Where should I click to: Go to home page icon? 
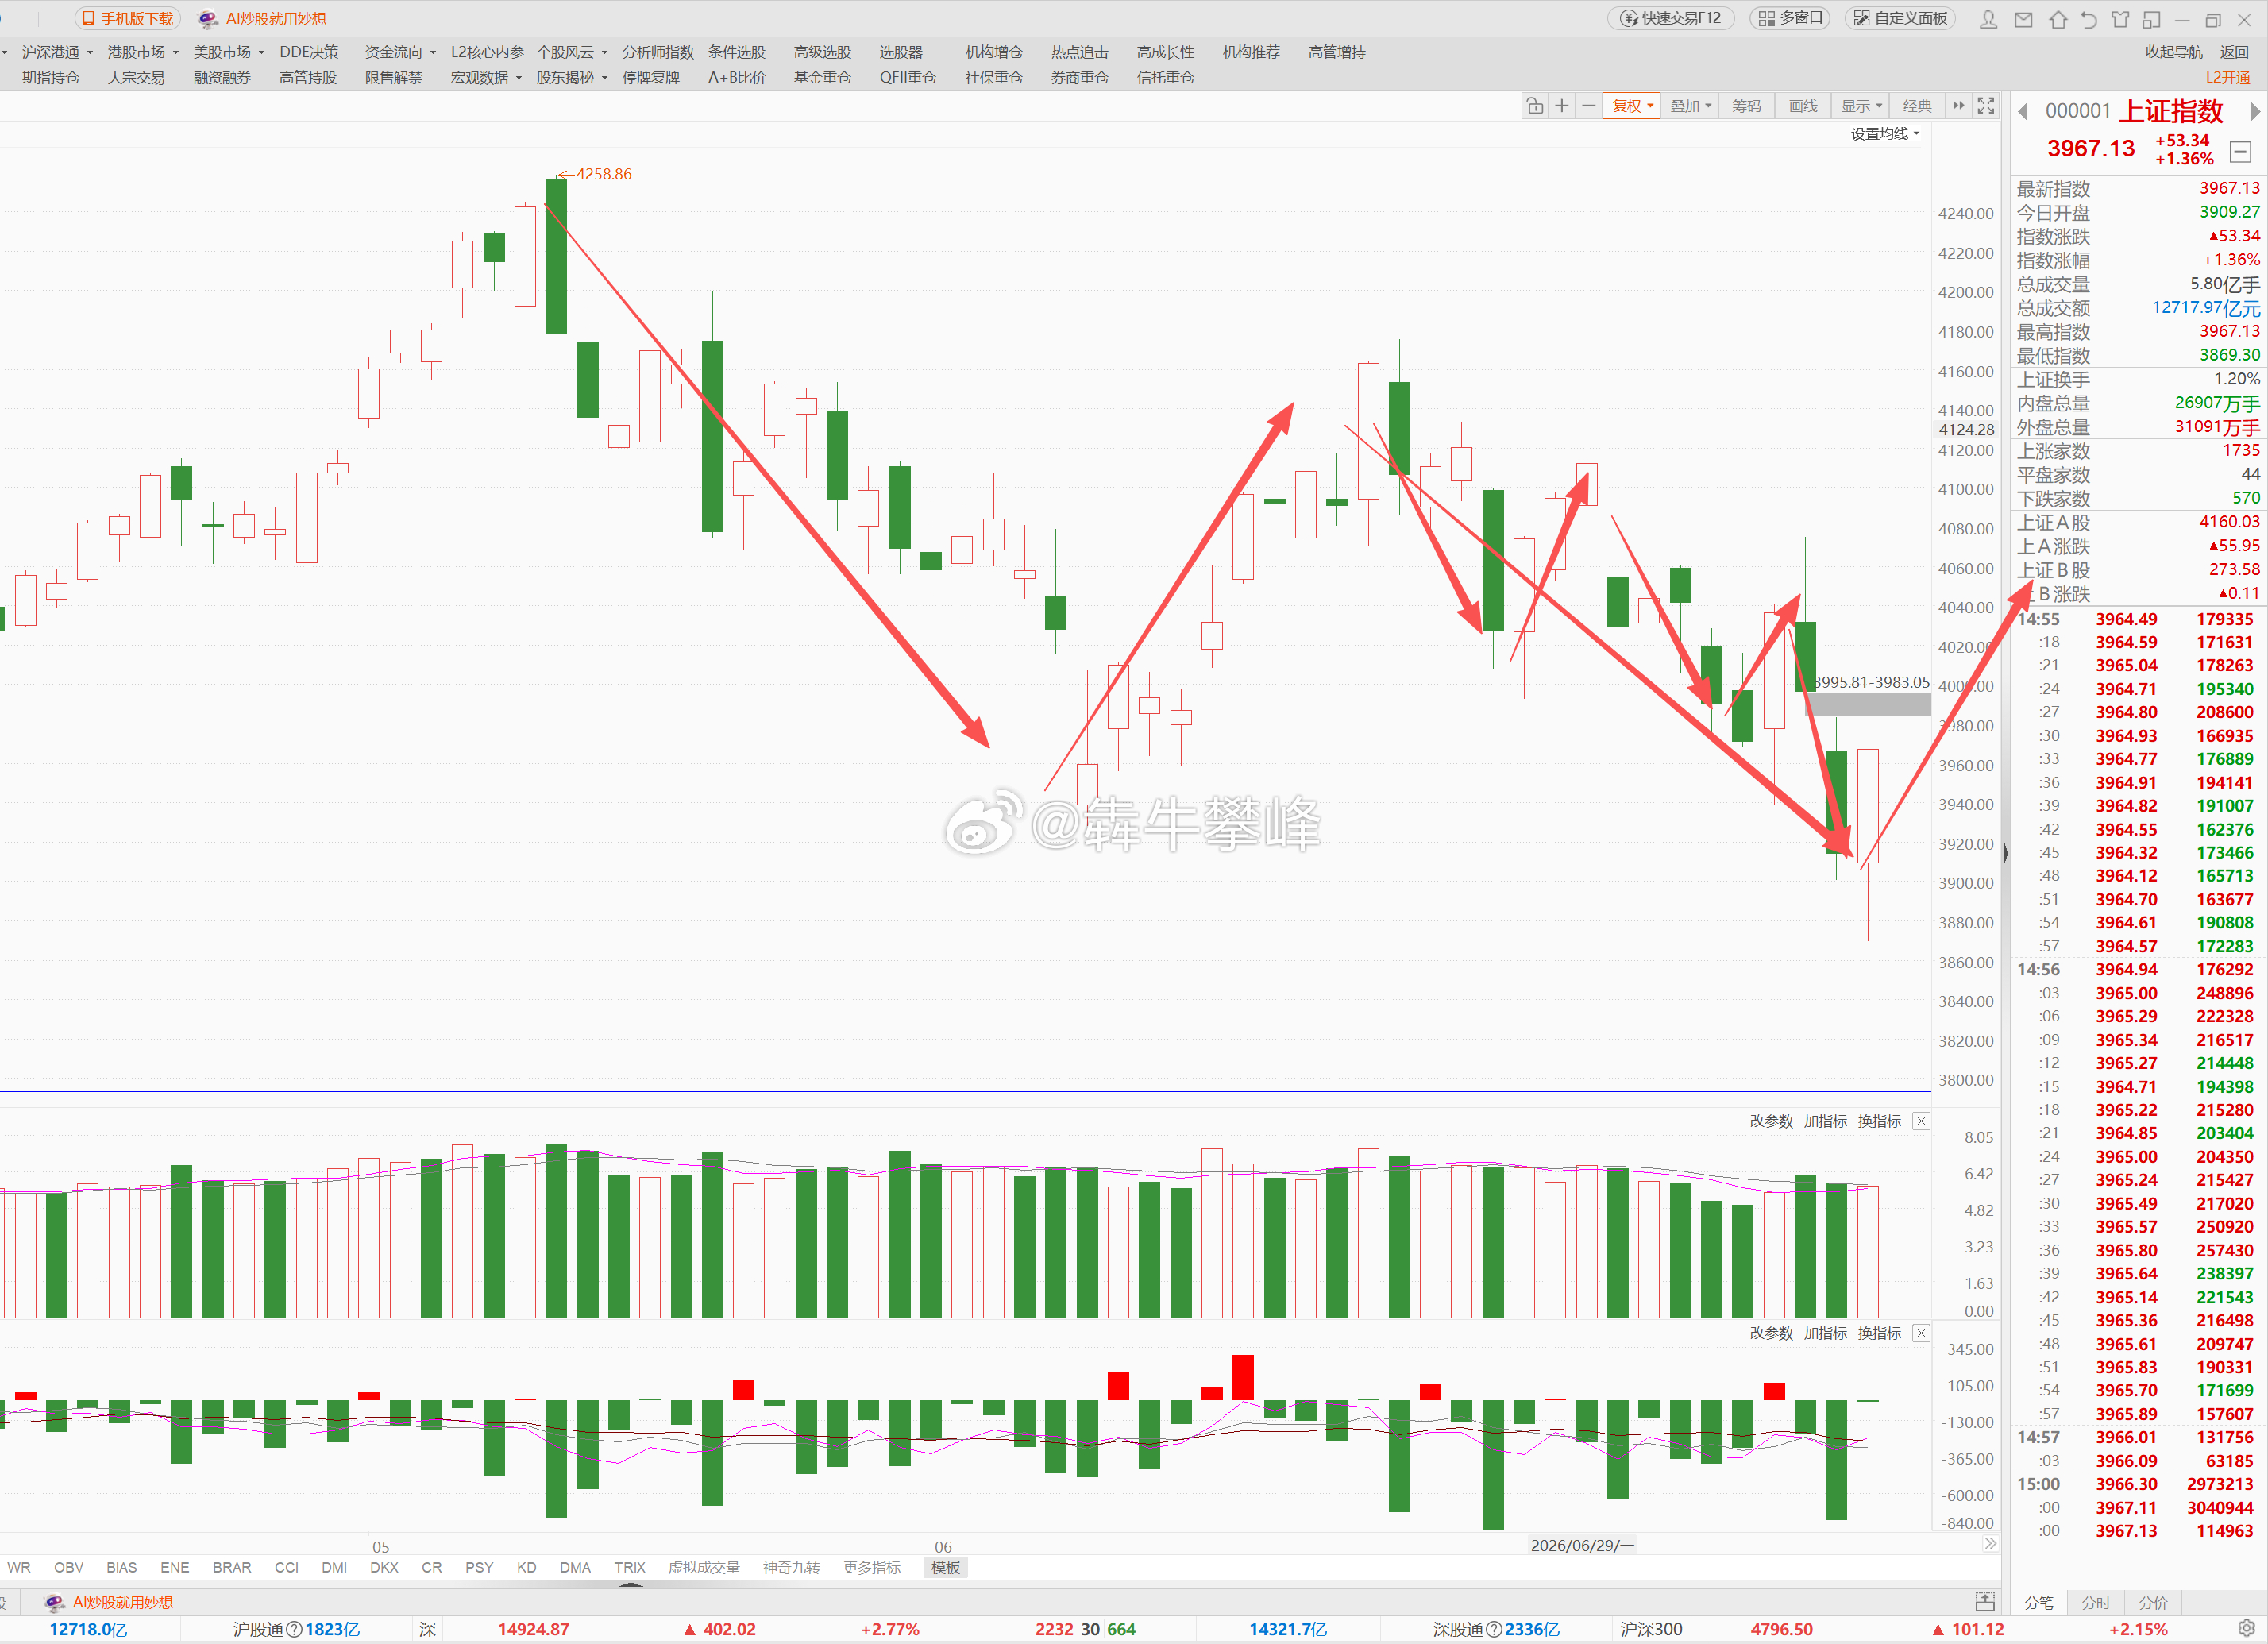[2058, 19]
